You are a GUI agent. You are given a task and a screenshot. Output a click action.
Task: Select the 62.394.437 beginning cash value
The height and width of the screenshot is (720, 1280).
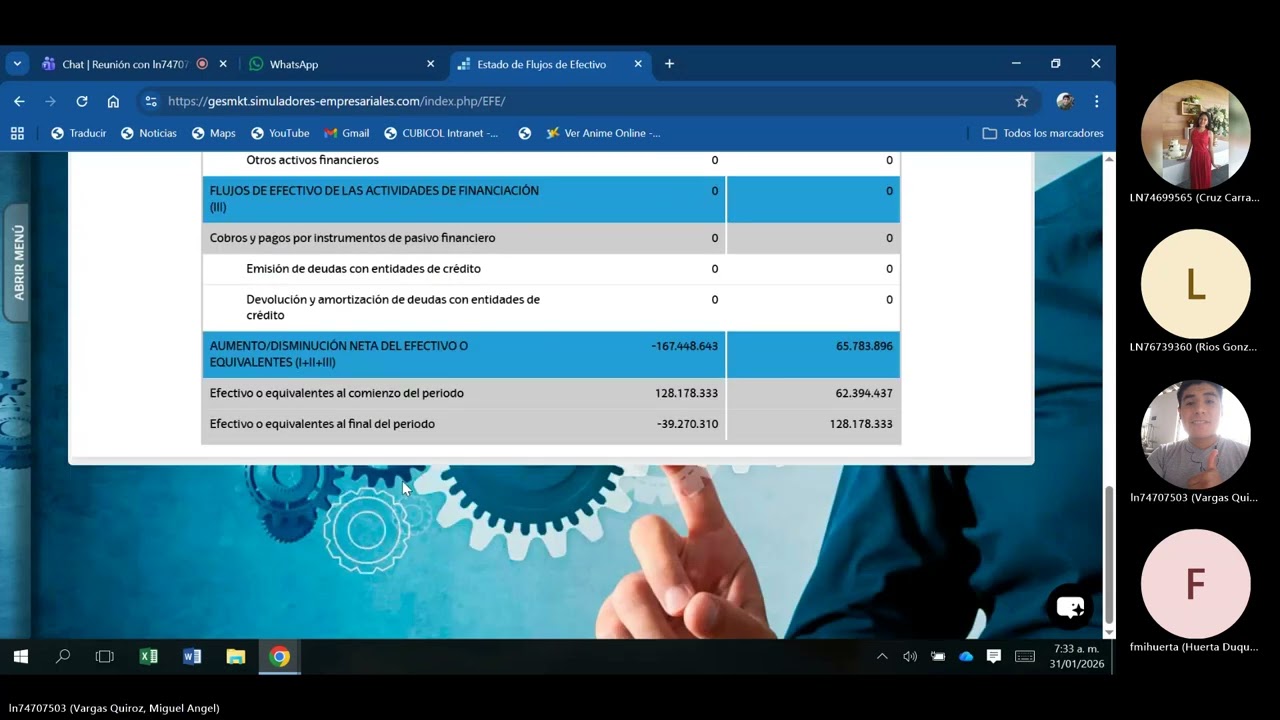[864, 393]
